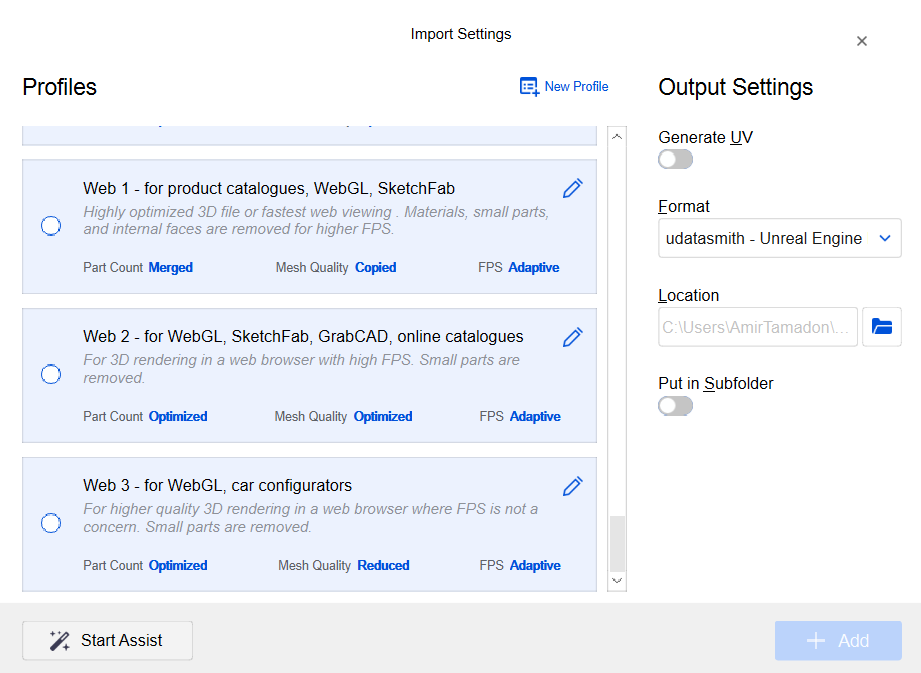Edit the Web 2 profile pencil icon
Image resolution: width=921 pixels, height=673 pixels.
pyautogui.click(x=572, y=337)
